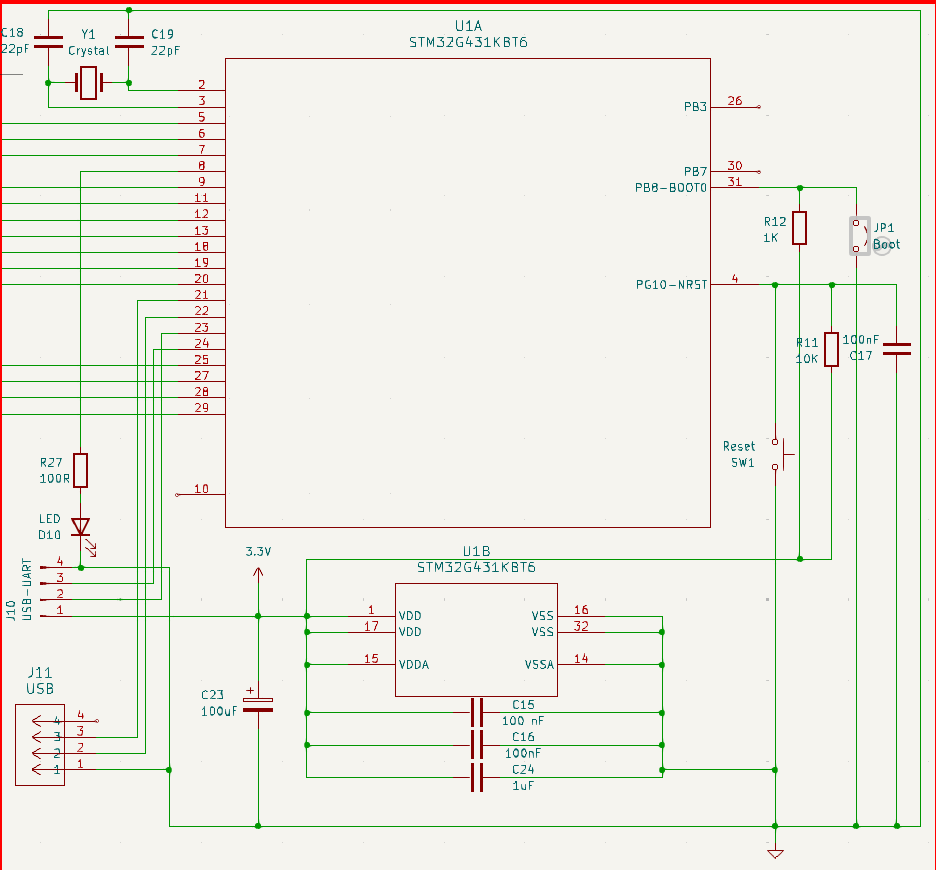Select the PG10-NRST pin label

click(x=671, y=284)
